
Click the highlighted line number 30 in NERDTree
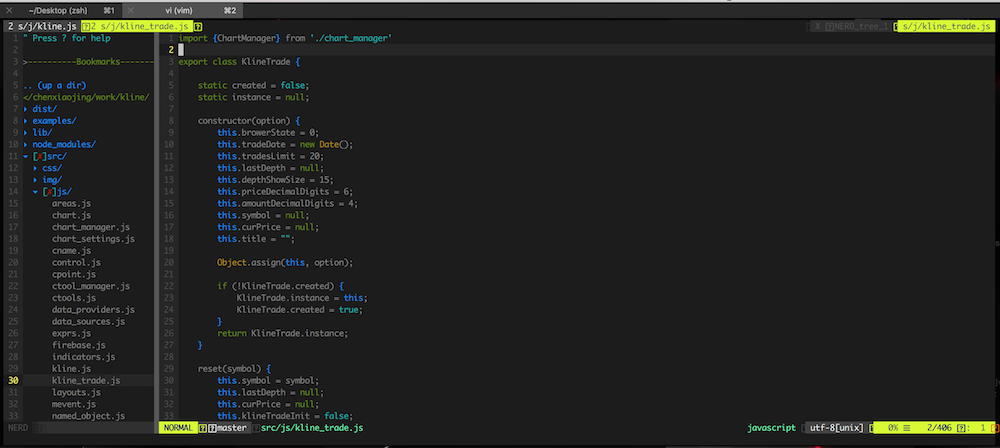point(13,380)
